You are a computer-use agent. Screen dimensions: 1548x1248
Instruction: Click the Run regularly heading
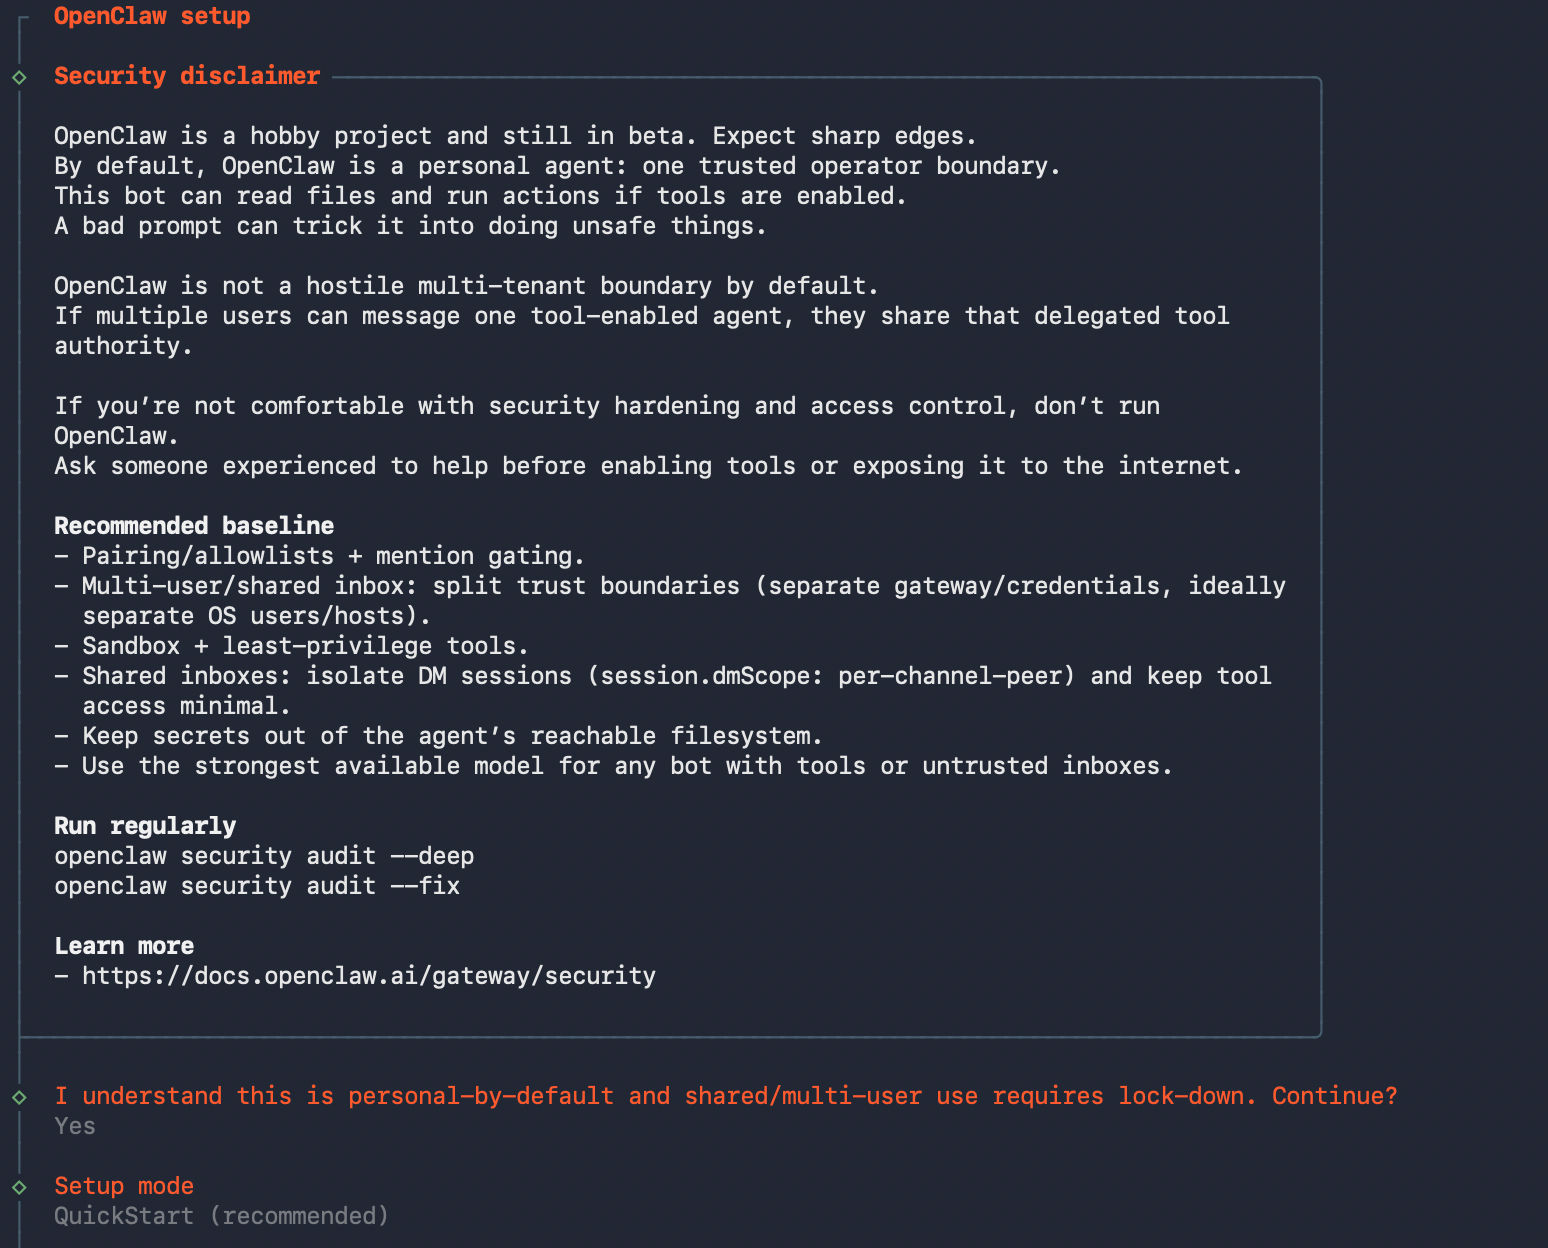click(x=145, y=826)
